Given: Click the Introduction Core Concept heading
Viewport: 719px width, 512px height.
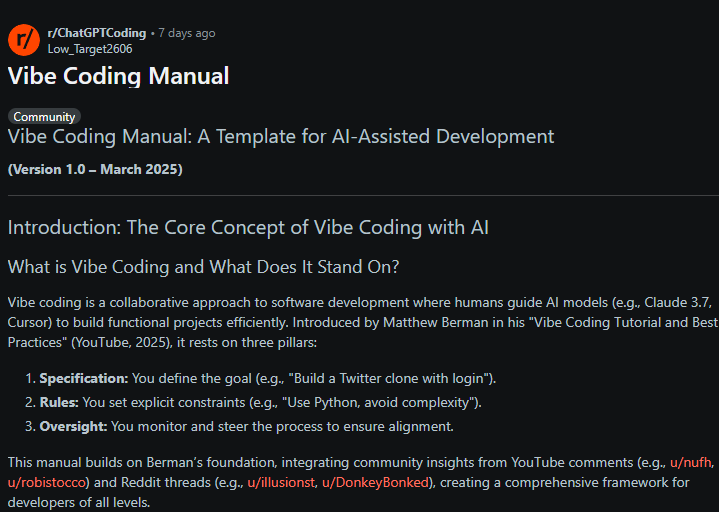Looking at the screenshot, I should point(248,227).
